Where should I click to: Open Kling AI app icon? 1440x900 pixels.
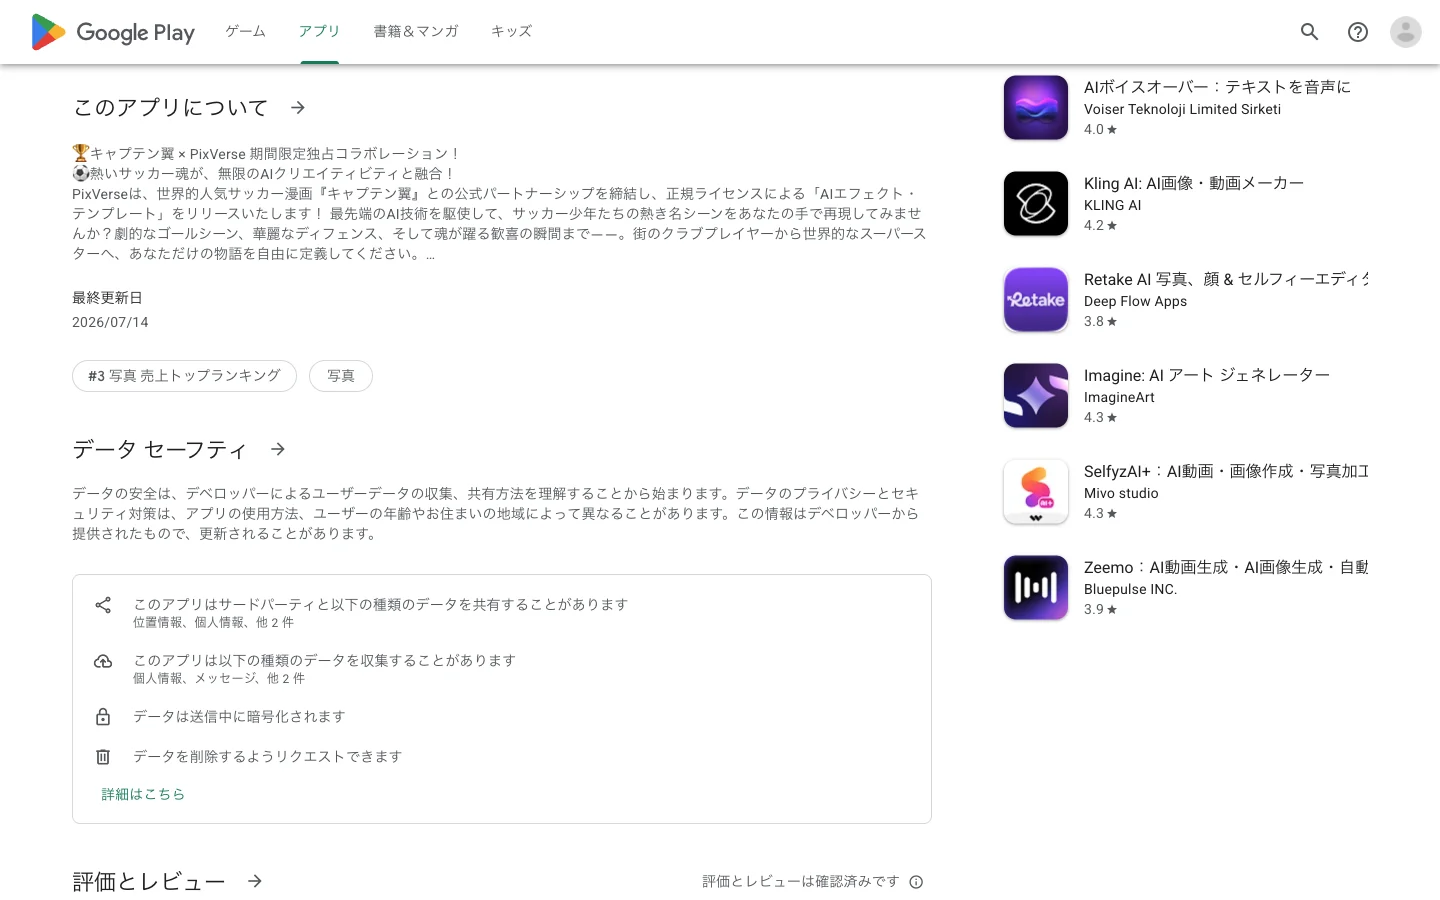click(x=1036, y=203)
